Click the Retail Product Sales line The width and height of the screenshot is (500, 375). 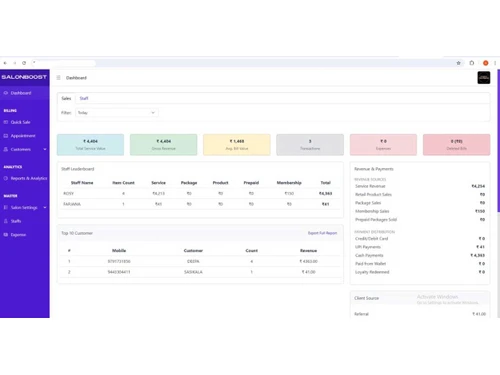[420, 194]
